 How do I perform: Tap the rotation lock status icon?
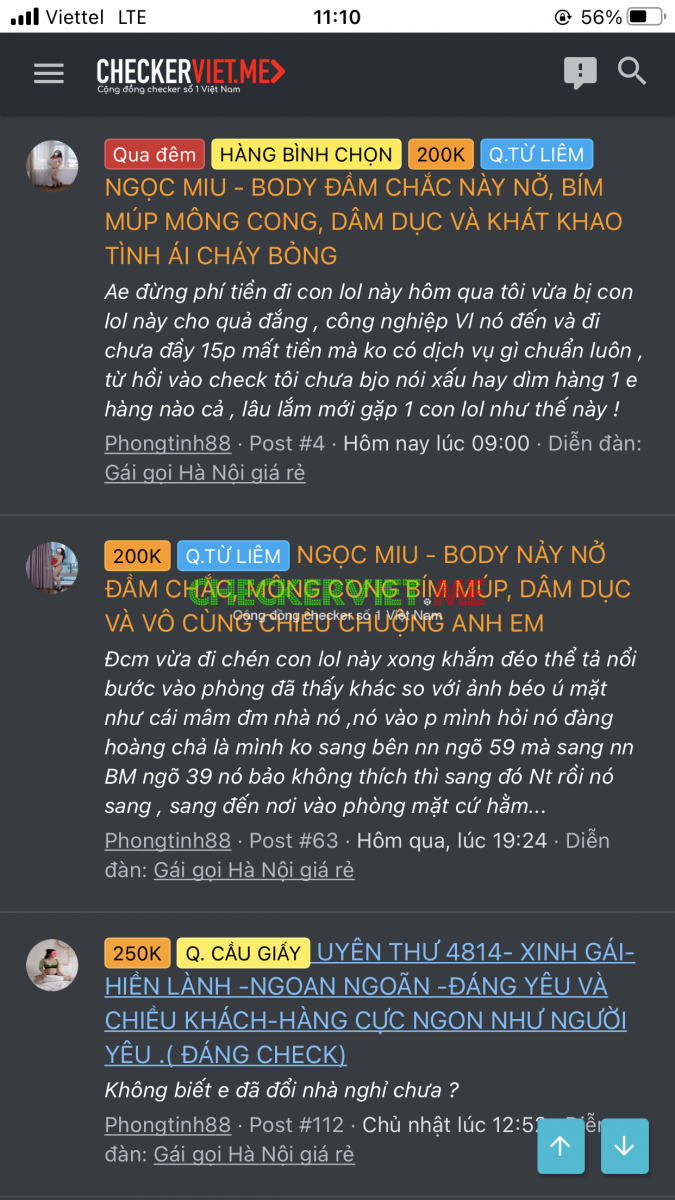563,17
